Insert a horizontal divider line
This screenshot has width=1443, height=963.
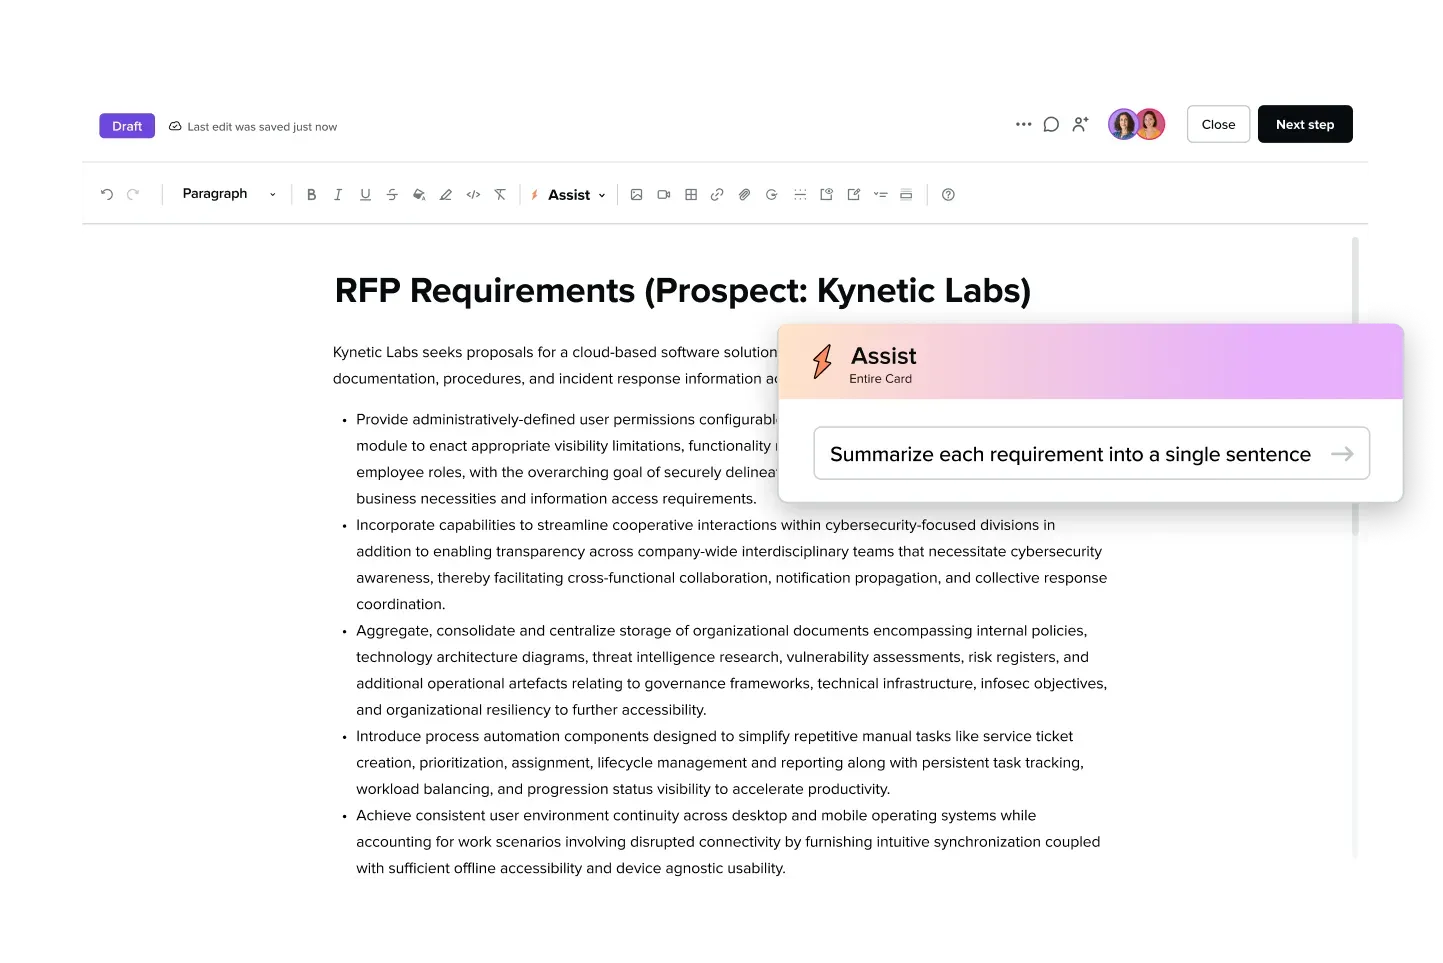[x=800, y=195]
